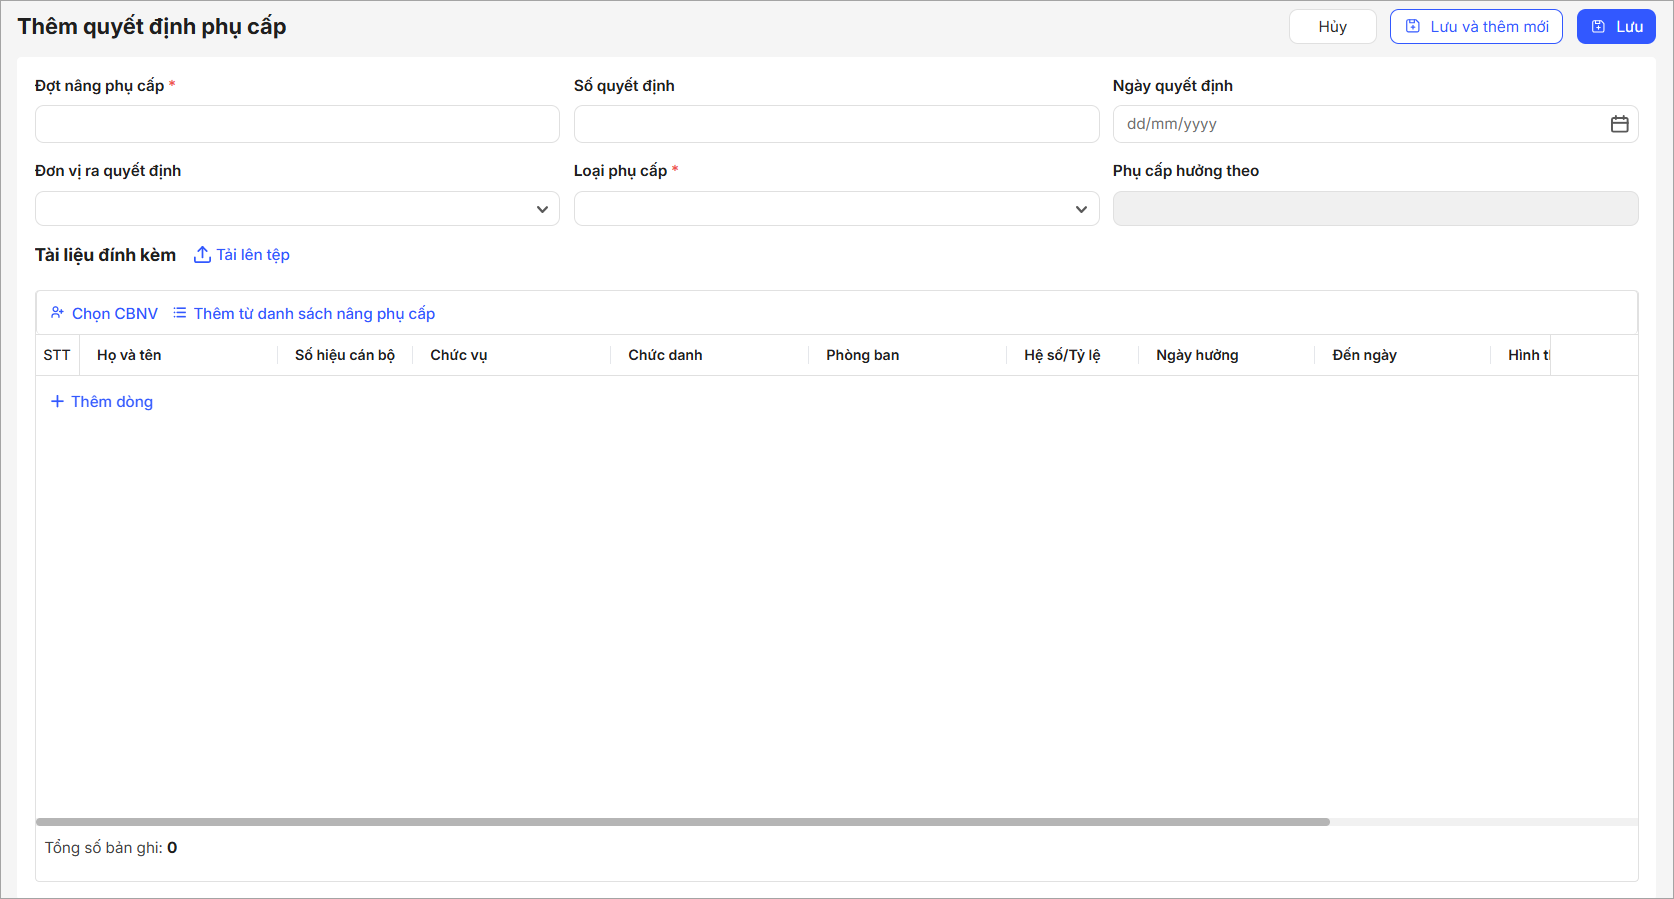Image resolution: width=1674 pixels, height=899 pixels.
Task: Click Thêm từ danh sách nâng phụ cấp
Action: click(x=314, y=313)
